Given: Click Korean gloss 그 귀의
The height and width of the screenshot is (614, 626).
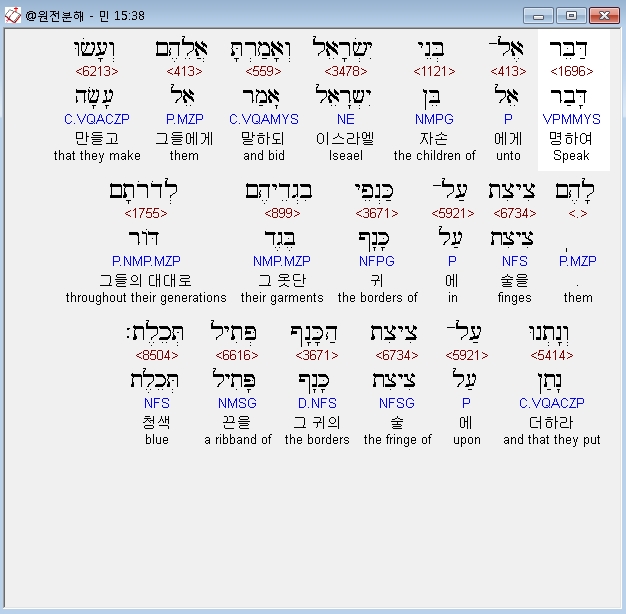Looking at the screenshot, I should coord(317,422).
